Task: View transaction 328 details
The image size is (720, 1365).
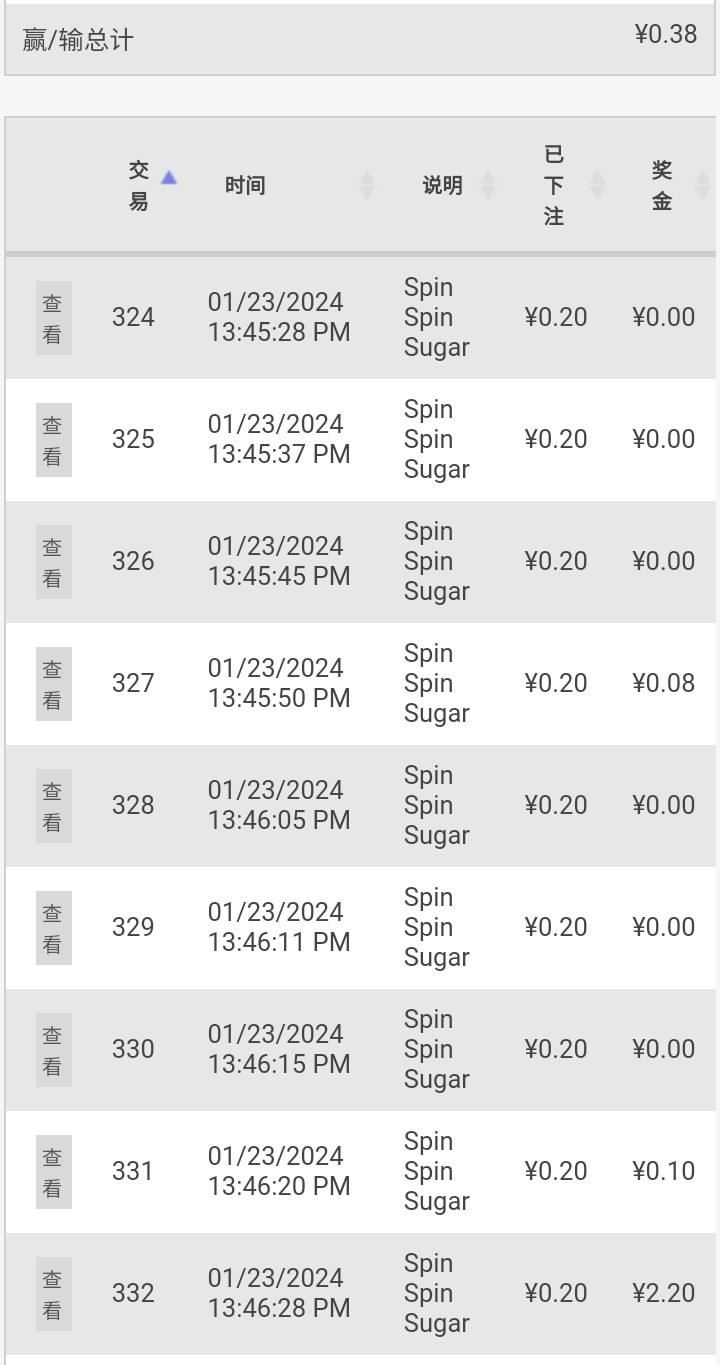Action: point(53,806)
